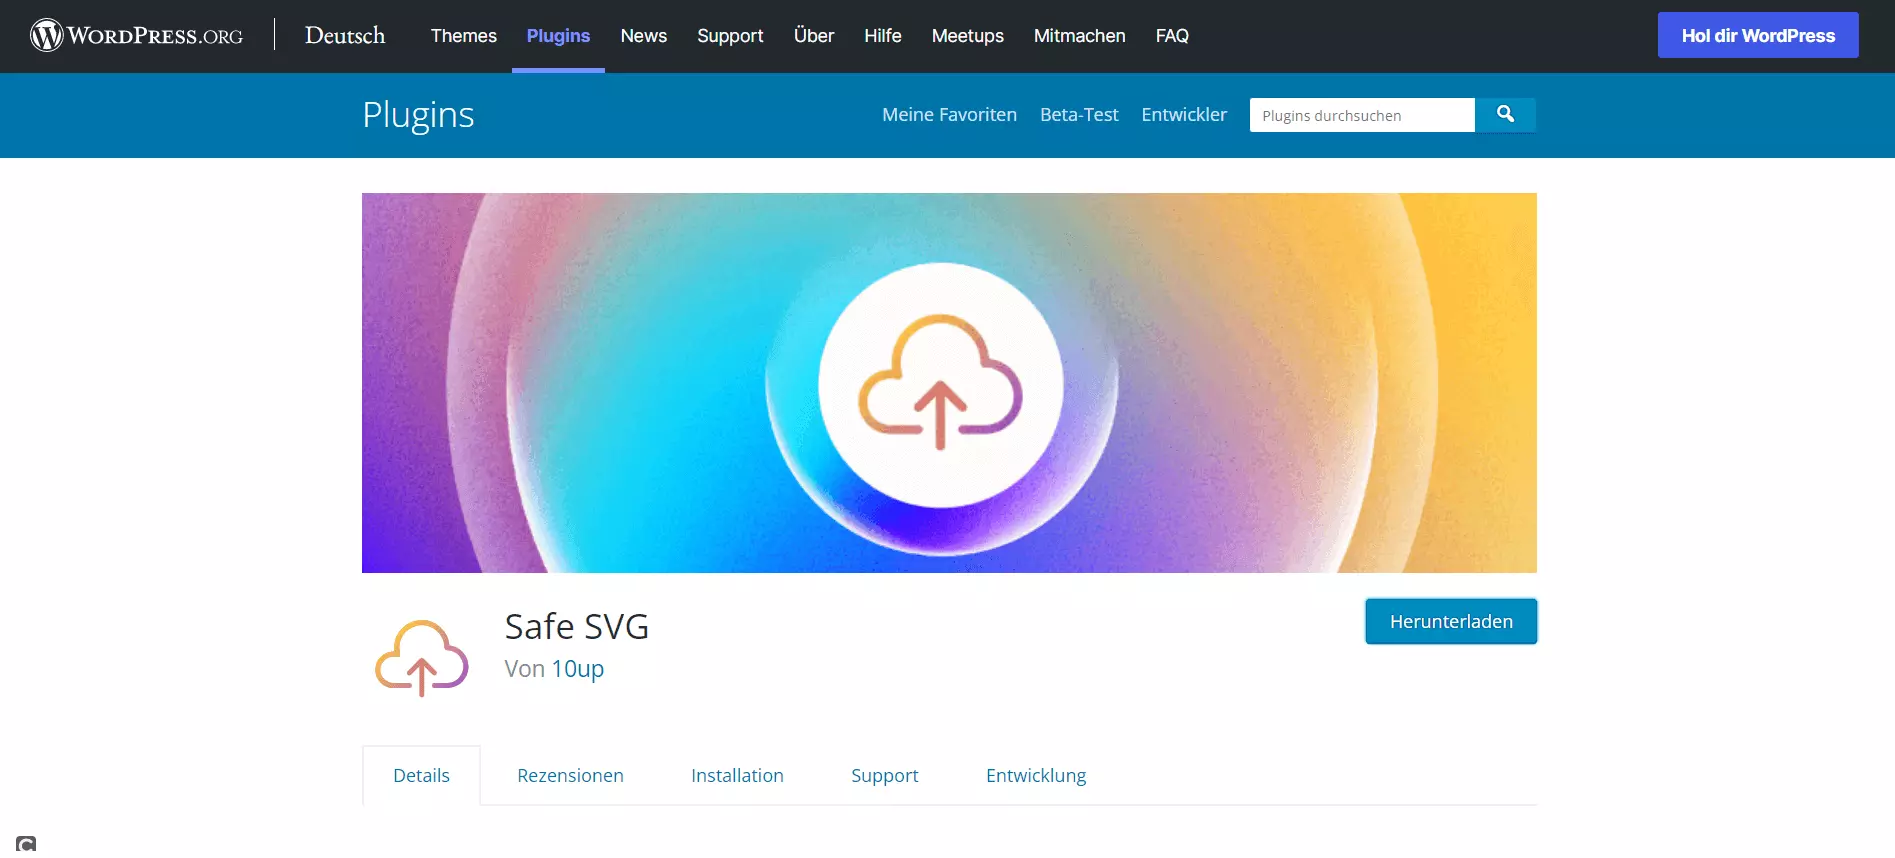Switch to the Rezensionen tab

coord(570,776)
